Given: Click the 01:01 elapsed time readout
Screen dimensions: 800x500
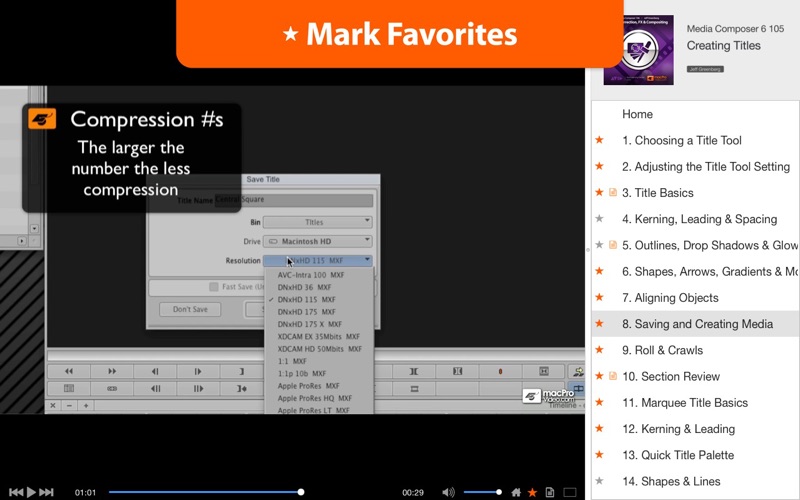Looking at the screenshot, I should click(x=85, y=492).
